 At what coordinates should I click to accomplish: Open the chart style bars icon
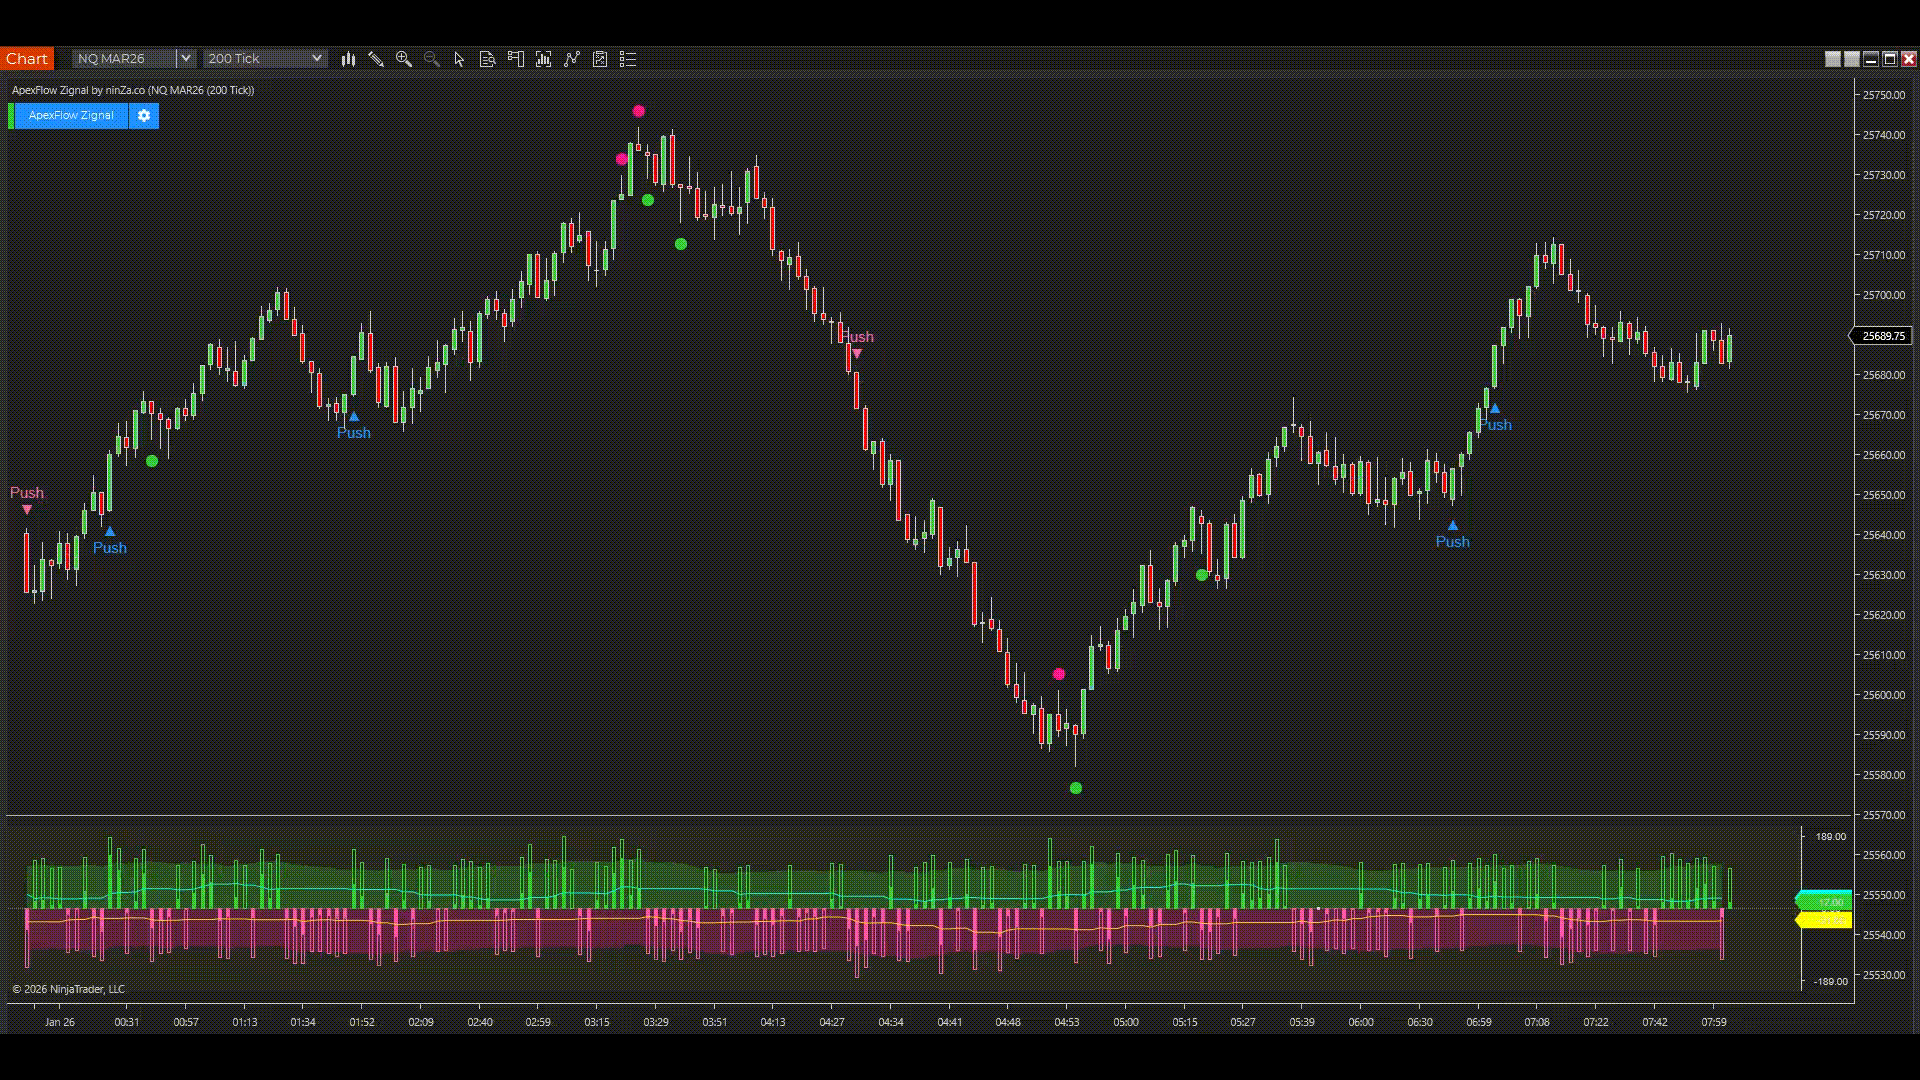pos(348,59)
